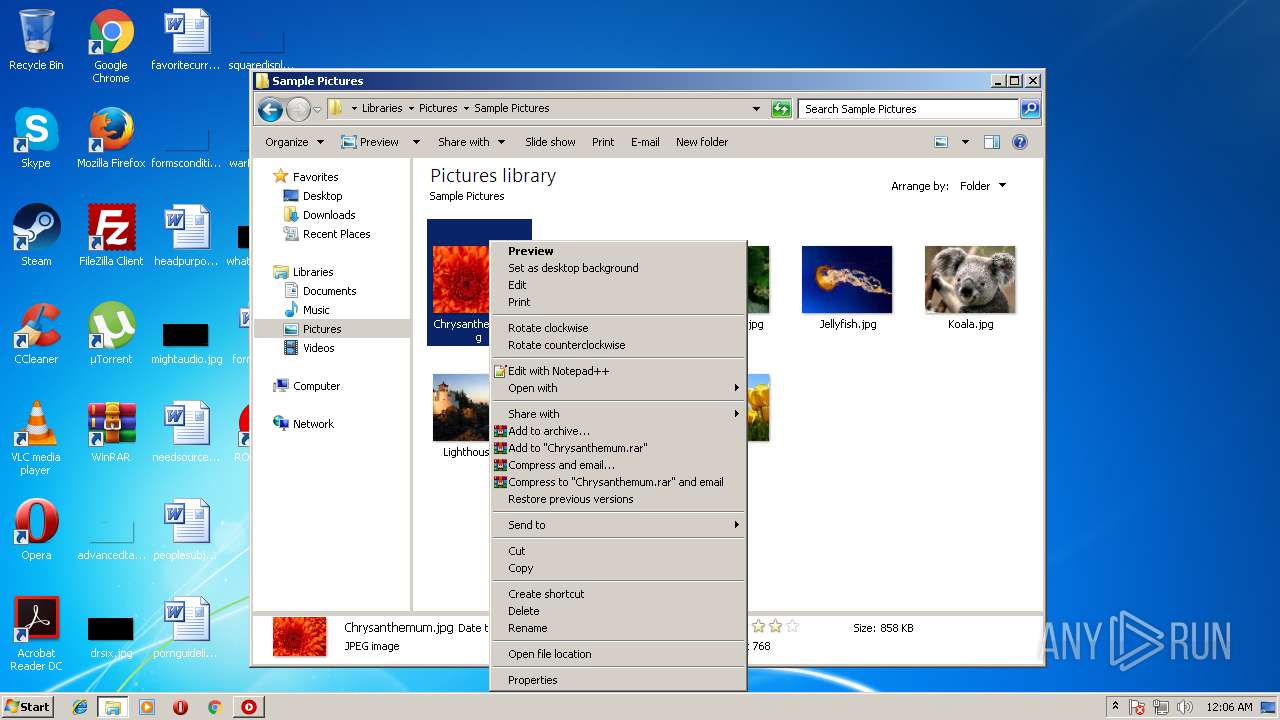
Task: Click the search magnifier icon in Explorer
Action: click(1029, 109)
